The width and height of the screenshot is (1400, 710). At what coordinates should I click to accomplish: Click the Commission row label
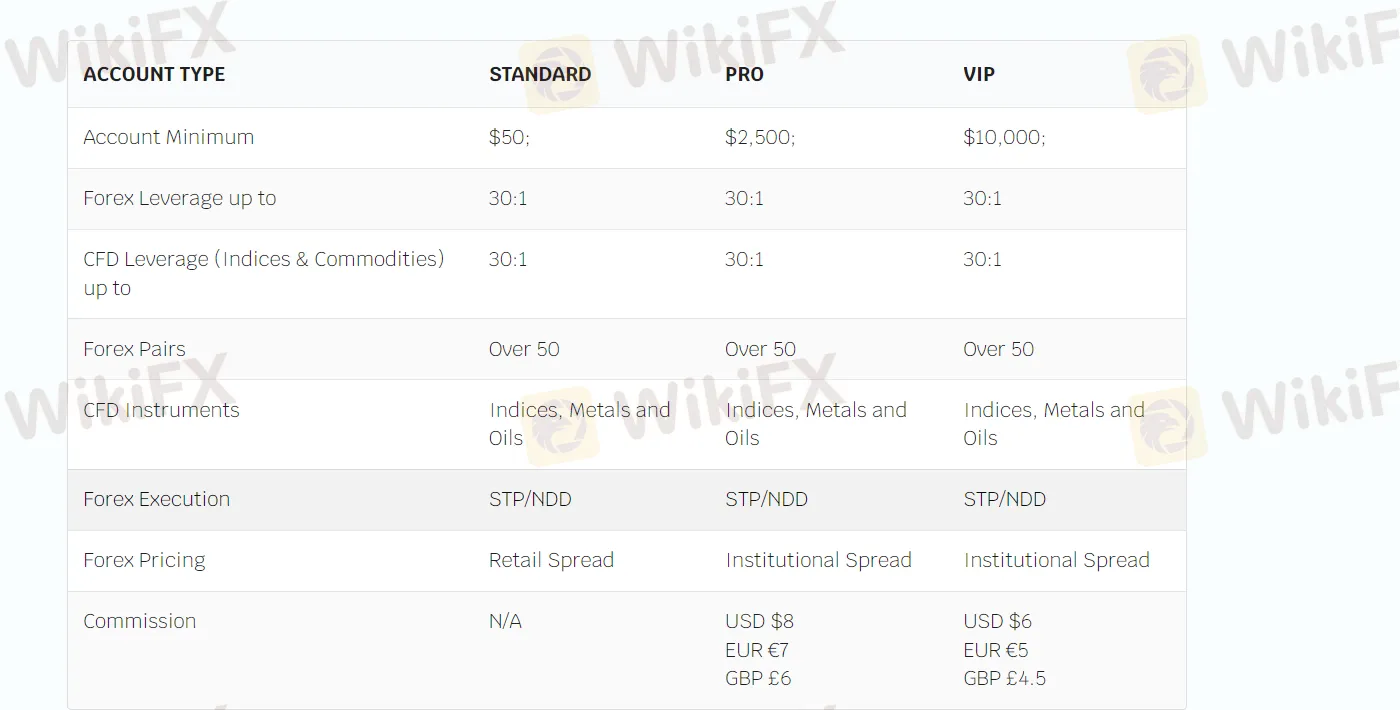pyautogui.click(x=139, y=621)
